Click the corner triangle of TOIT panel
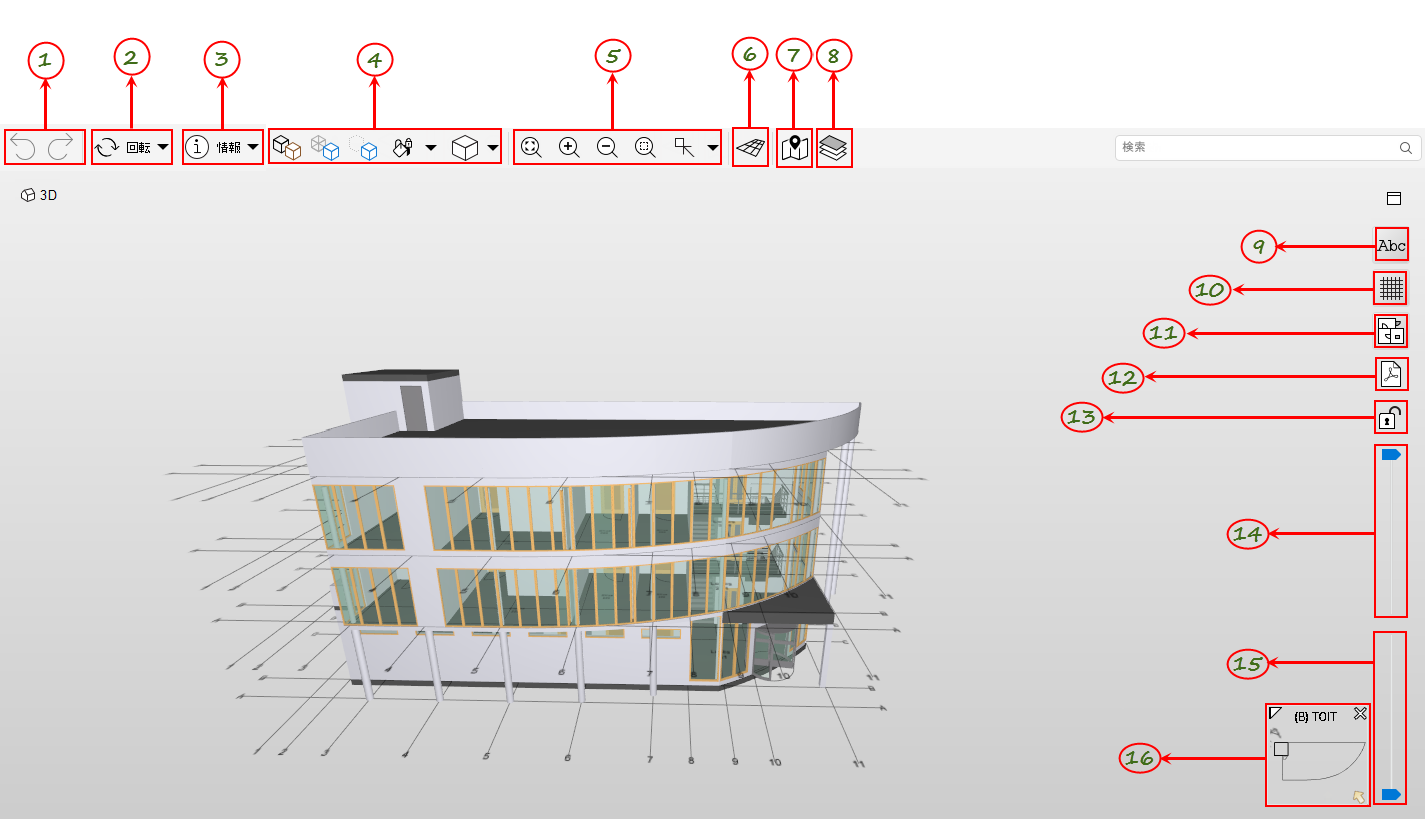Screen dimensions: 1425x819 1275,713
